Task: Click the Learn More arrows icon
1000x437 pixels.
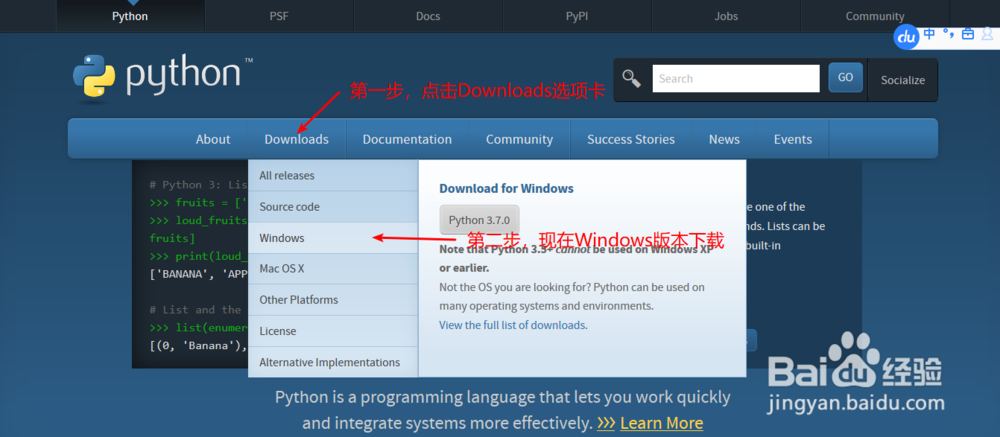Action: pyautogui.click(x=606, y=423)
